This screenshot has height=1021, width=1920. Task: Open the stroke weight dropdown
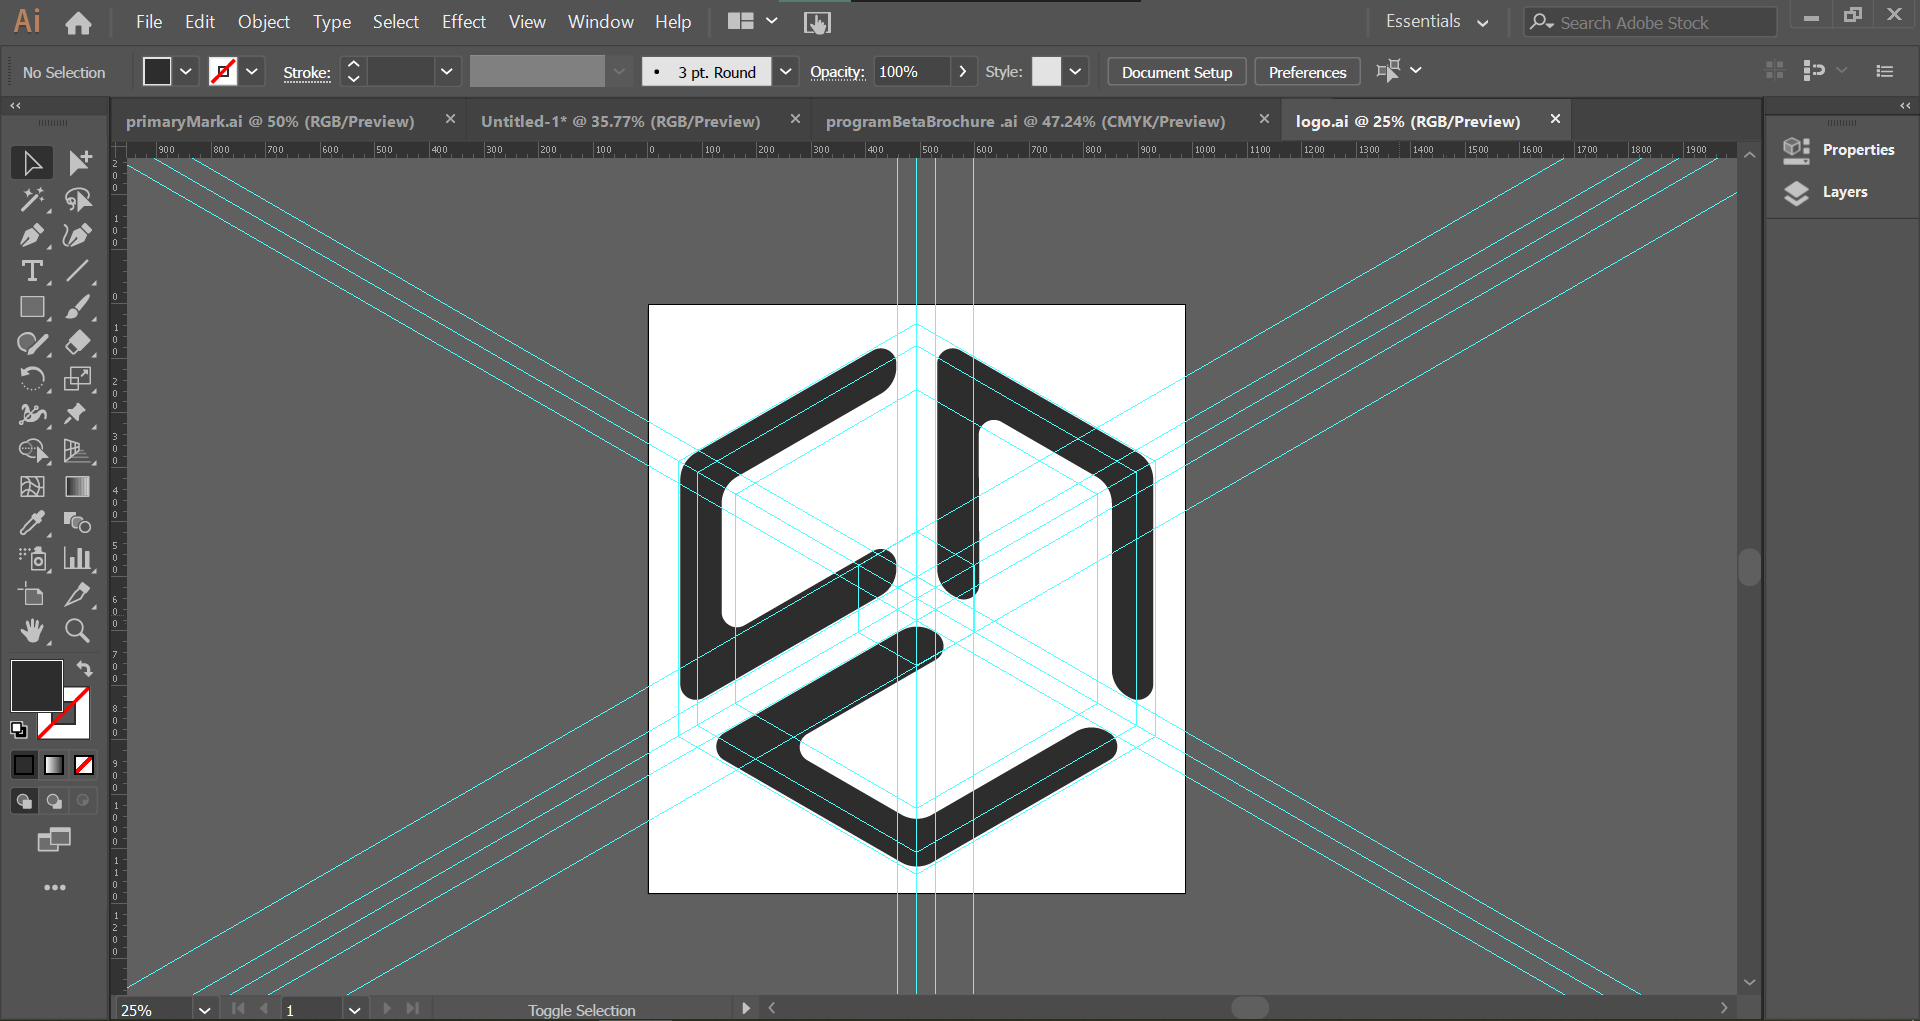447,71
